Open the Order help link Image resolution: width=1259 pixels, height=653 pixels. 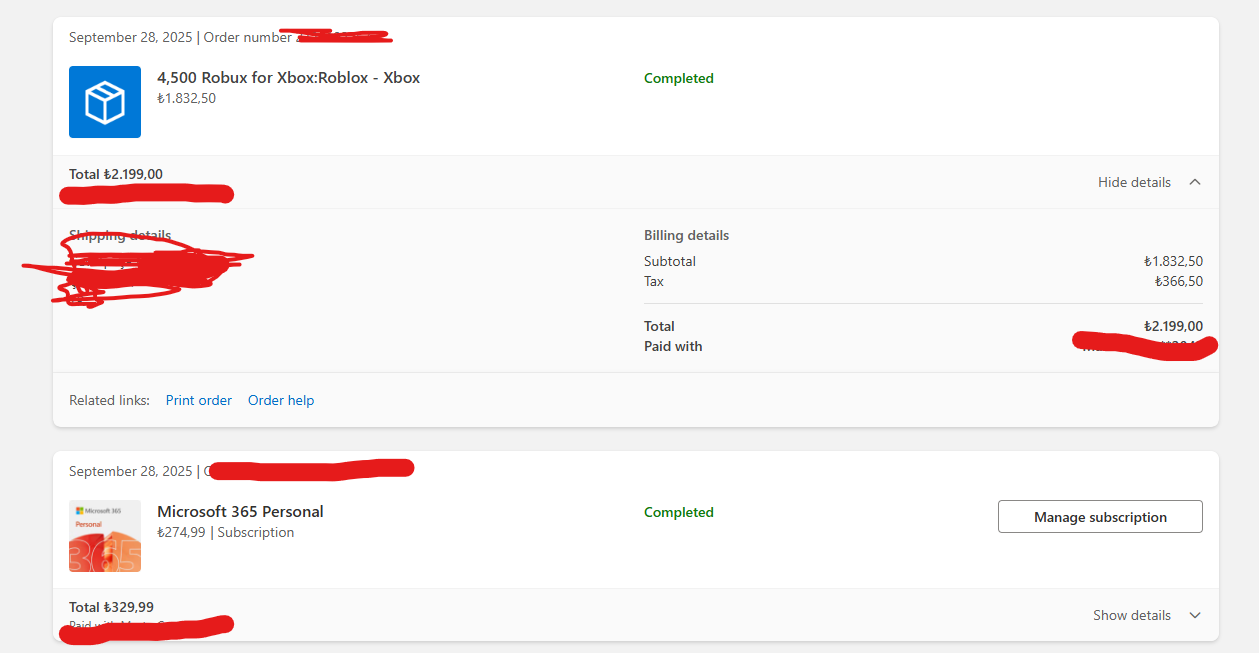281,400
